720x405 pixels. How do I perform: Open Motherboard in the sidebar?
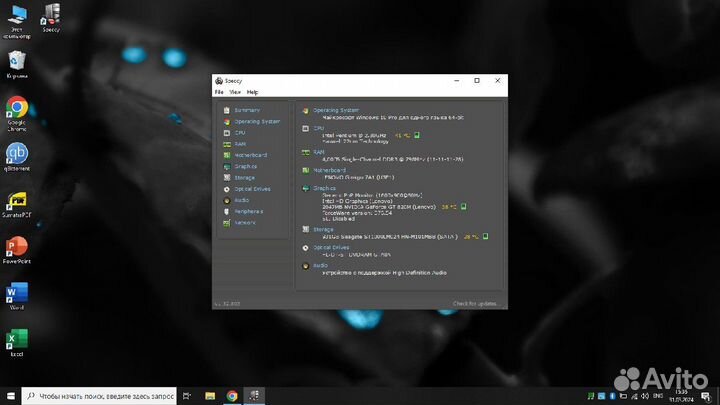(x=251, y=155)
